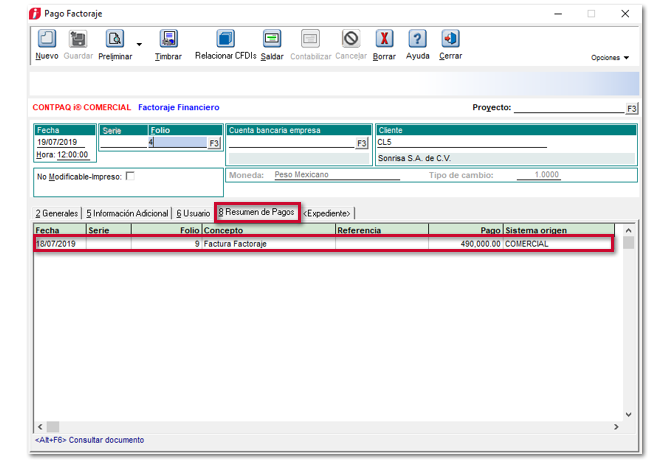Click the Preliminar preview icon
Screen dimensions: 651x463
pos(115,40)
